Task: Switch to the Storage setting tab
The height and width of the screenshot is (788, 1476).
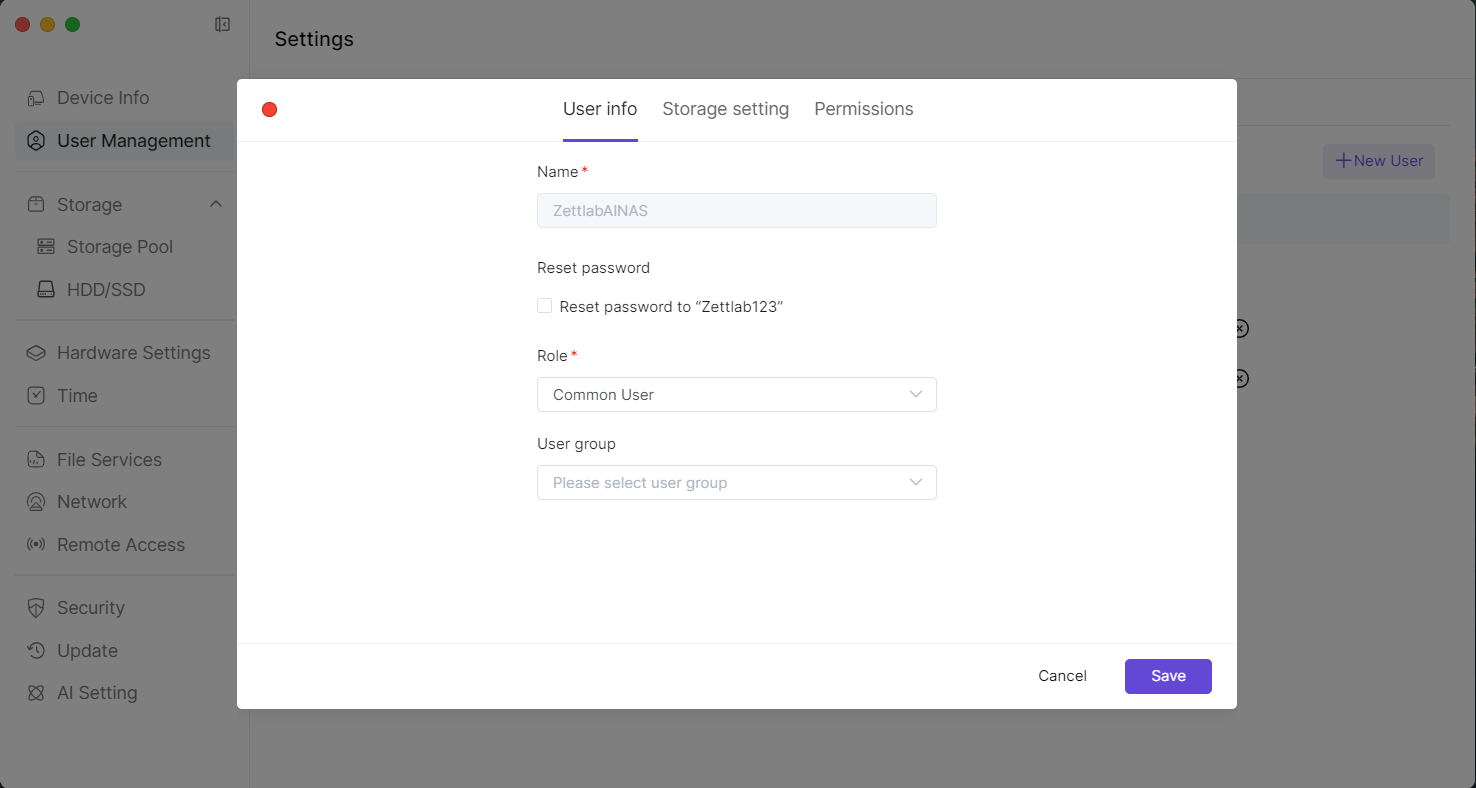Action: coord(725,109)
